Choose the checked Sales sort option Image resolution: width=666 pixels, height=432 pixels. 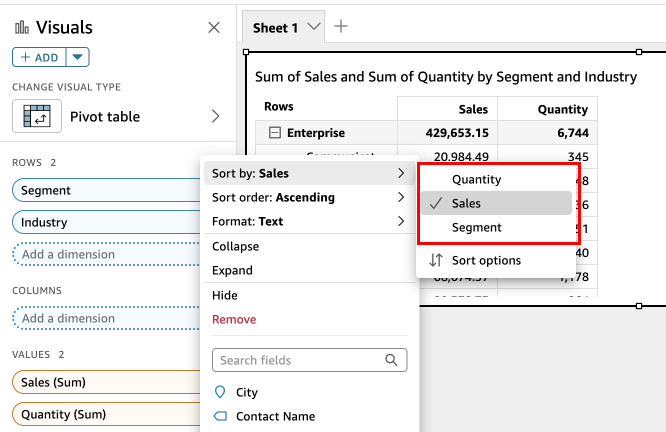pos(465,203)
